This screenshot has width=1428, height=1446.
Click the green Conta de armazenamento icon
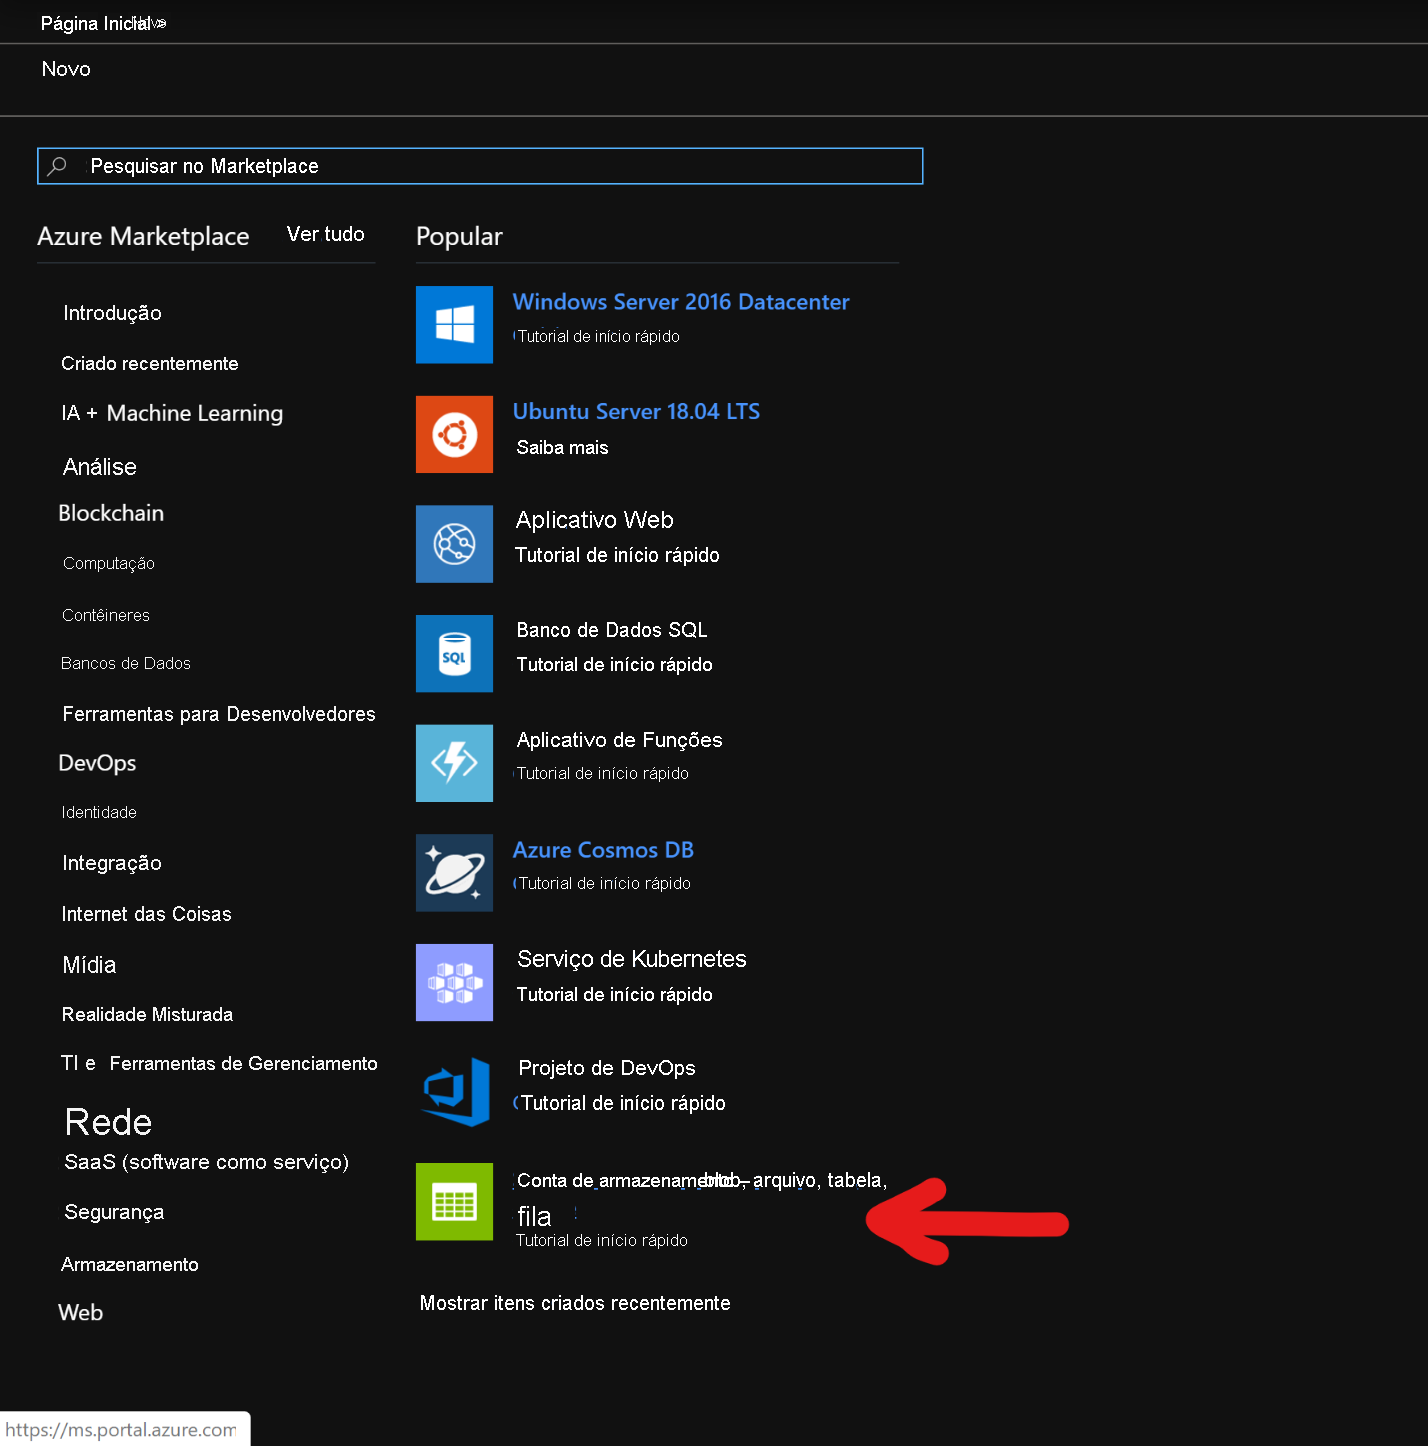454,1202
